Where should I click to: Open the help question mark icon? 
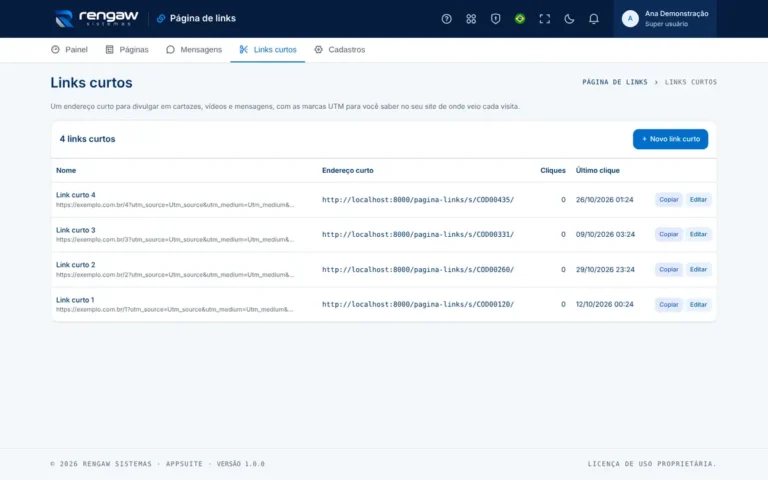[x=446, y=19]
